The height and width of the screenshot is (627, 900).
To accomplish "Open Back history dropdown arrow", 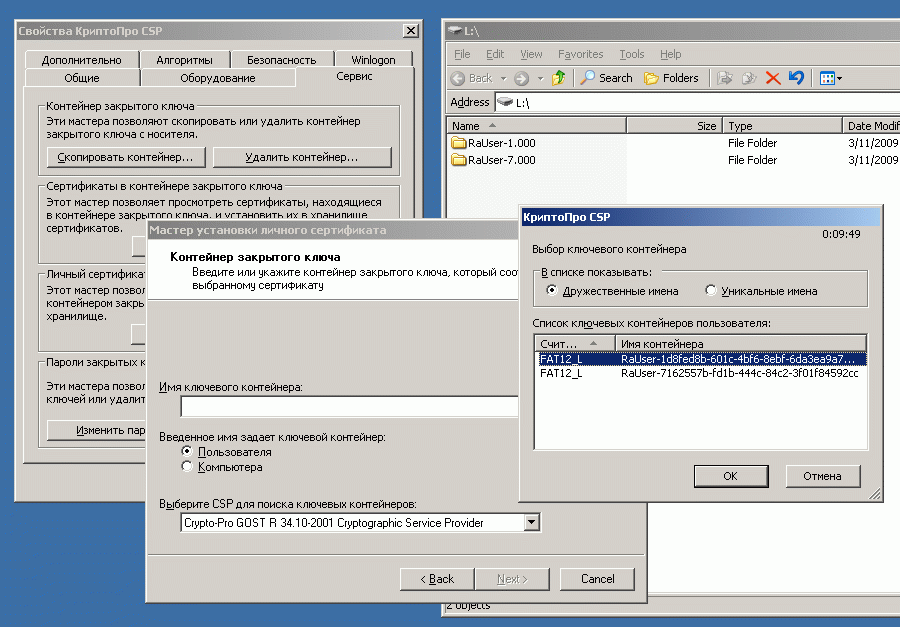I will tap(503, 78).
